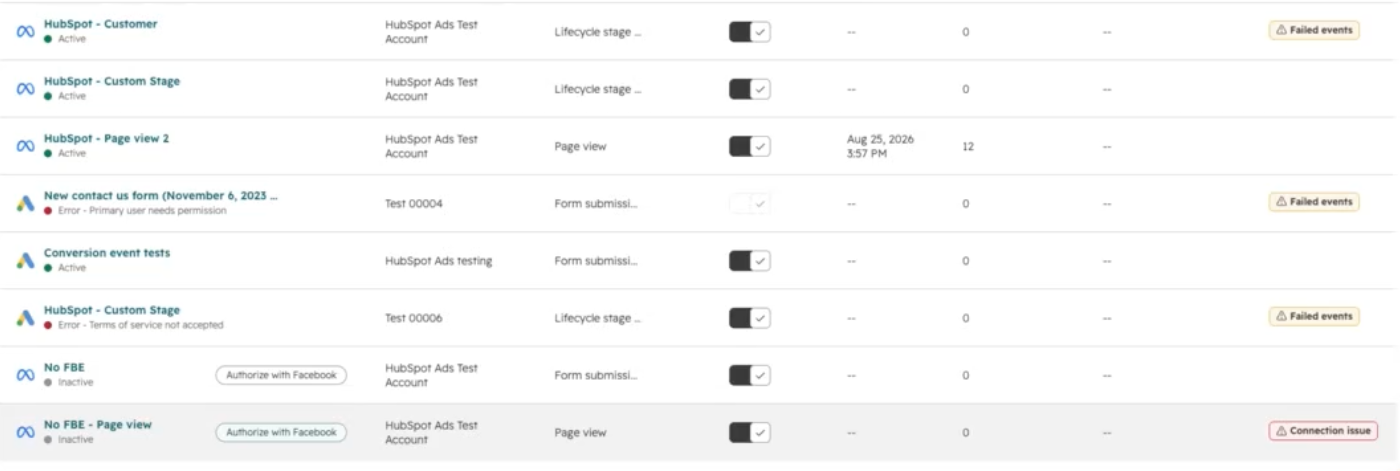The height and width of the screenshot is (471, 1400).
Task: Click the Meta icon beside HubSpot - Page view 2
Action: point(26,146)
